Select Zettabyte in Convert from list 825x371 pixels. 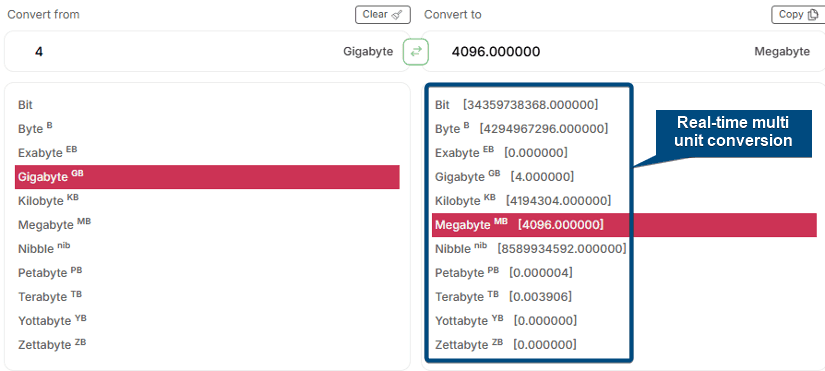(207, 345)
